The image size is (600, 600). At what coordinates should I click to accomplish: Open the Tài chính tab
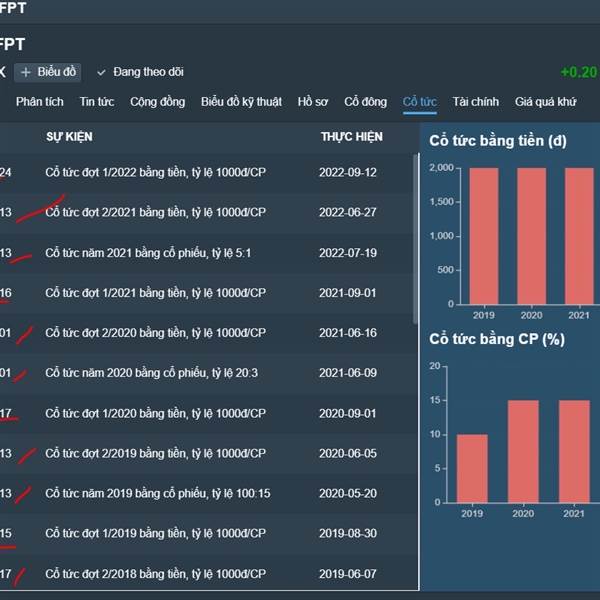pyautogui.click(x=476, y=102)
